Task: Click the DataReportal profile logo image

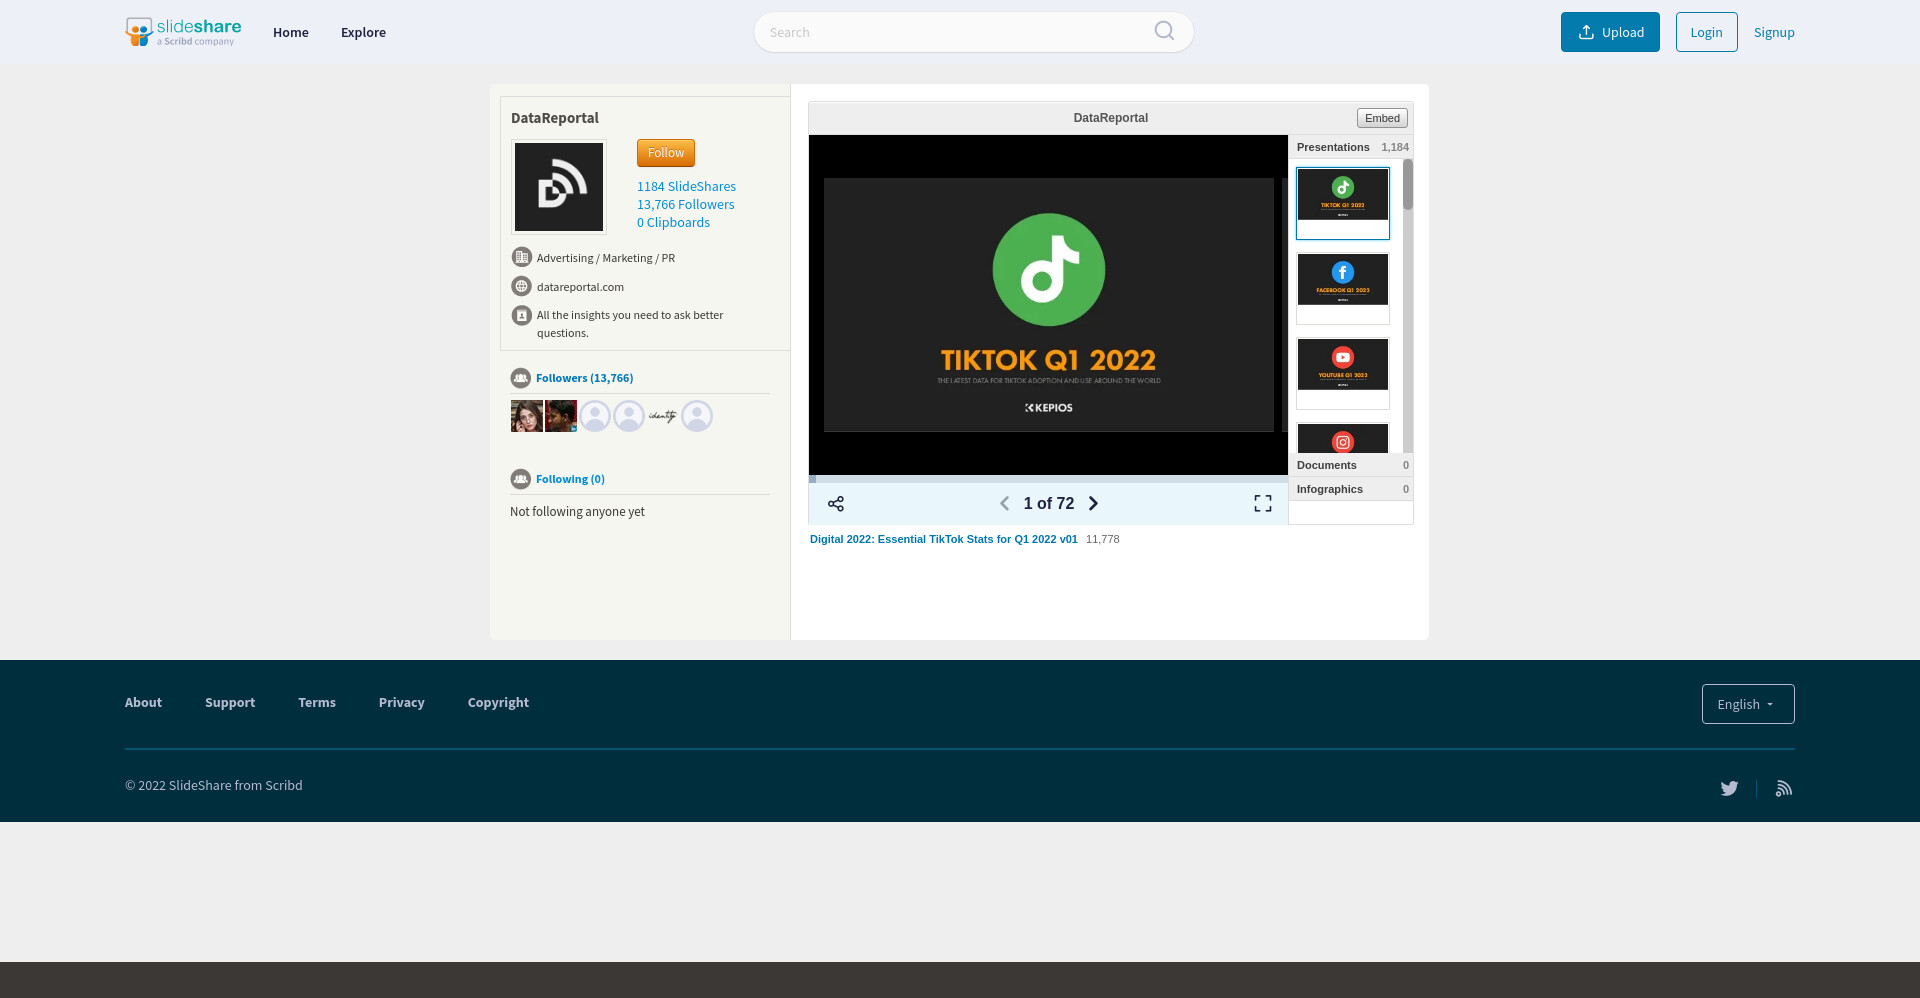Action: [x=559, y=187]
